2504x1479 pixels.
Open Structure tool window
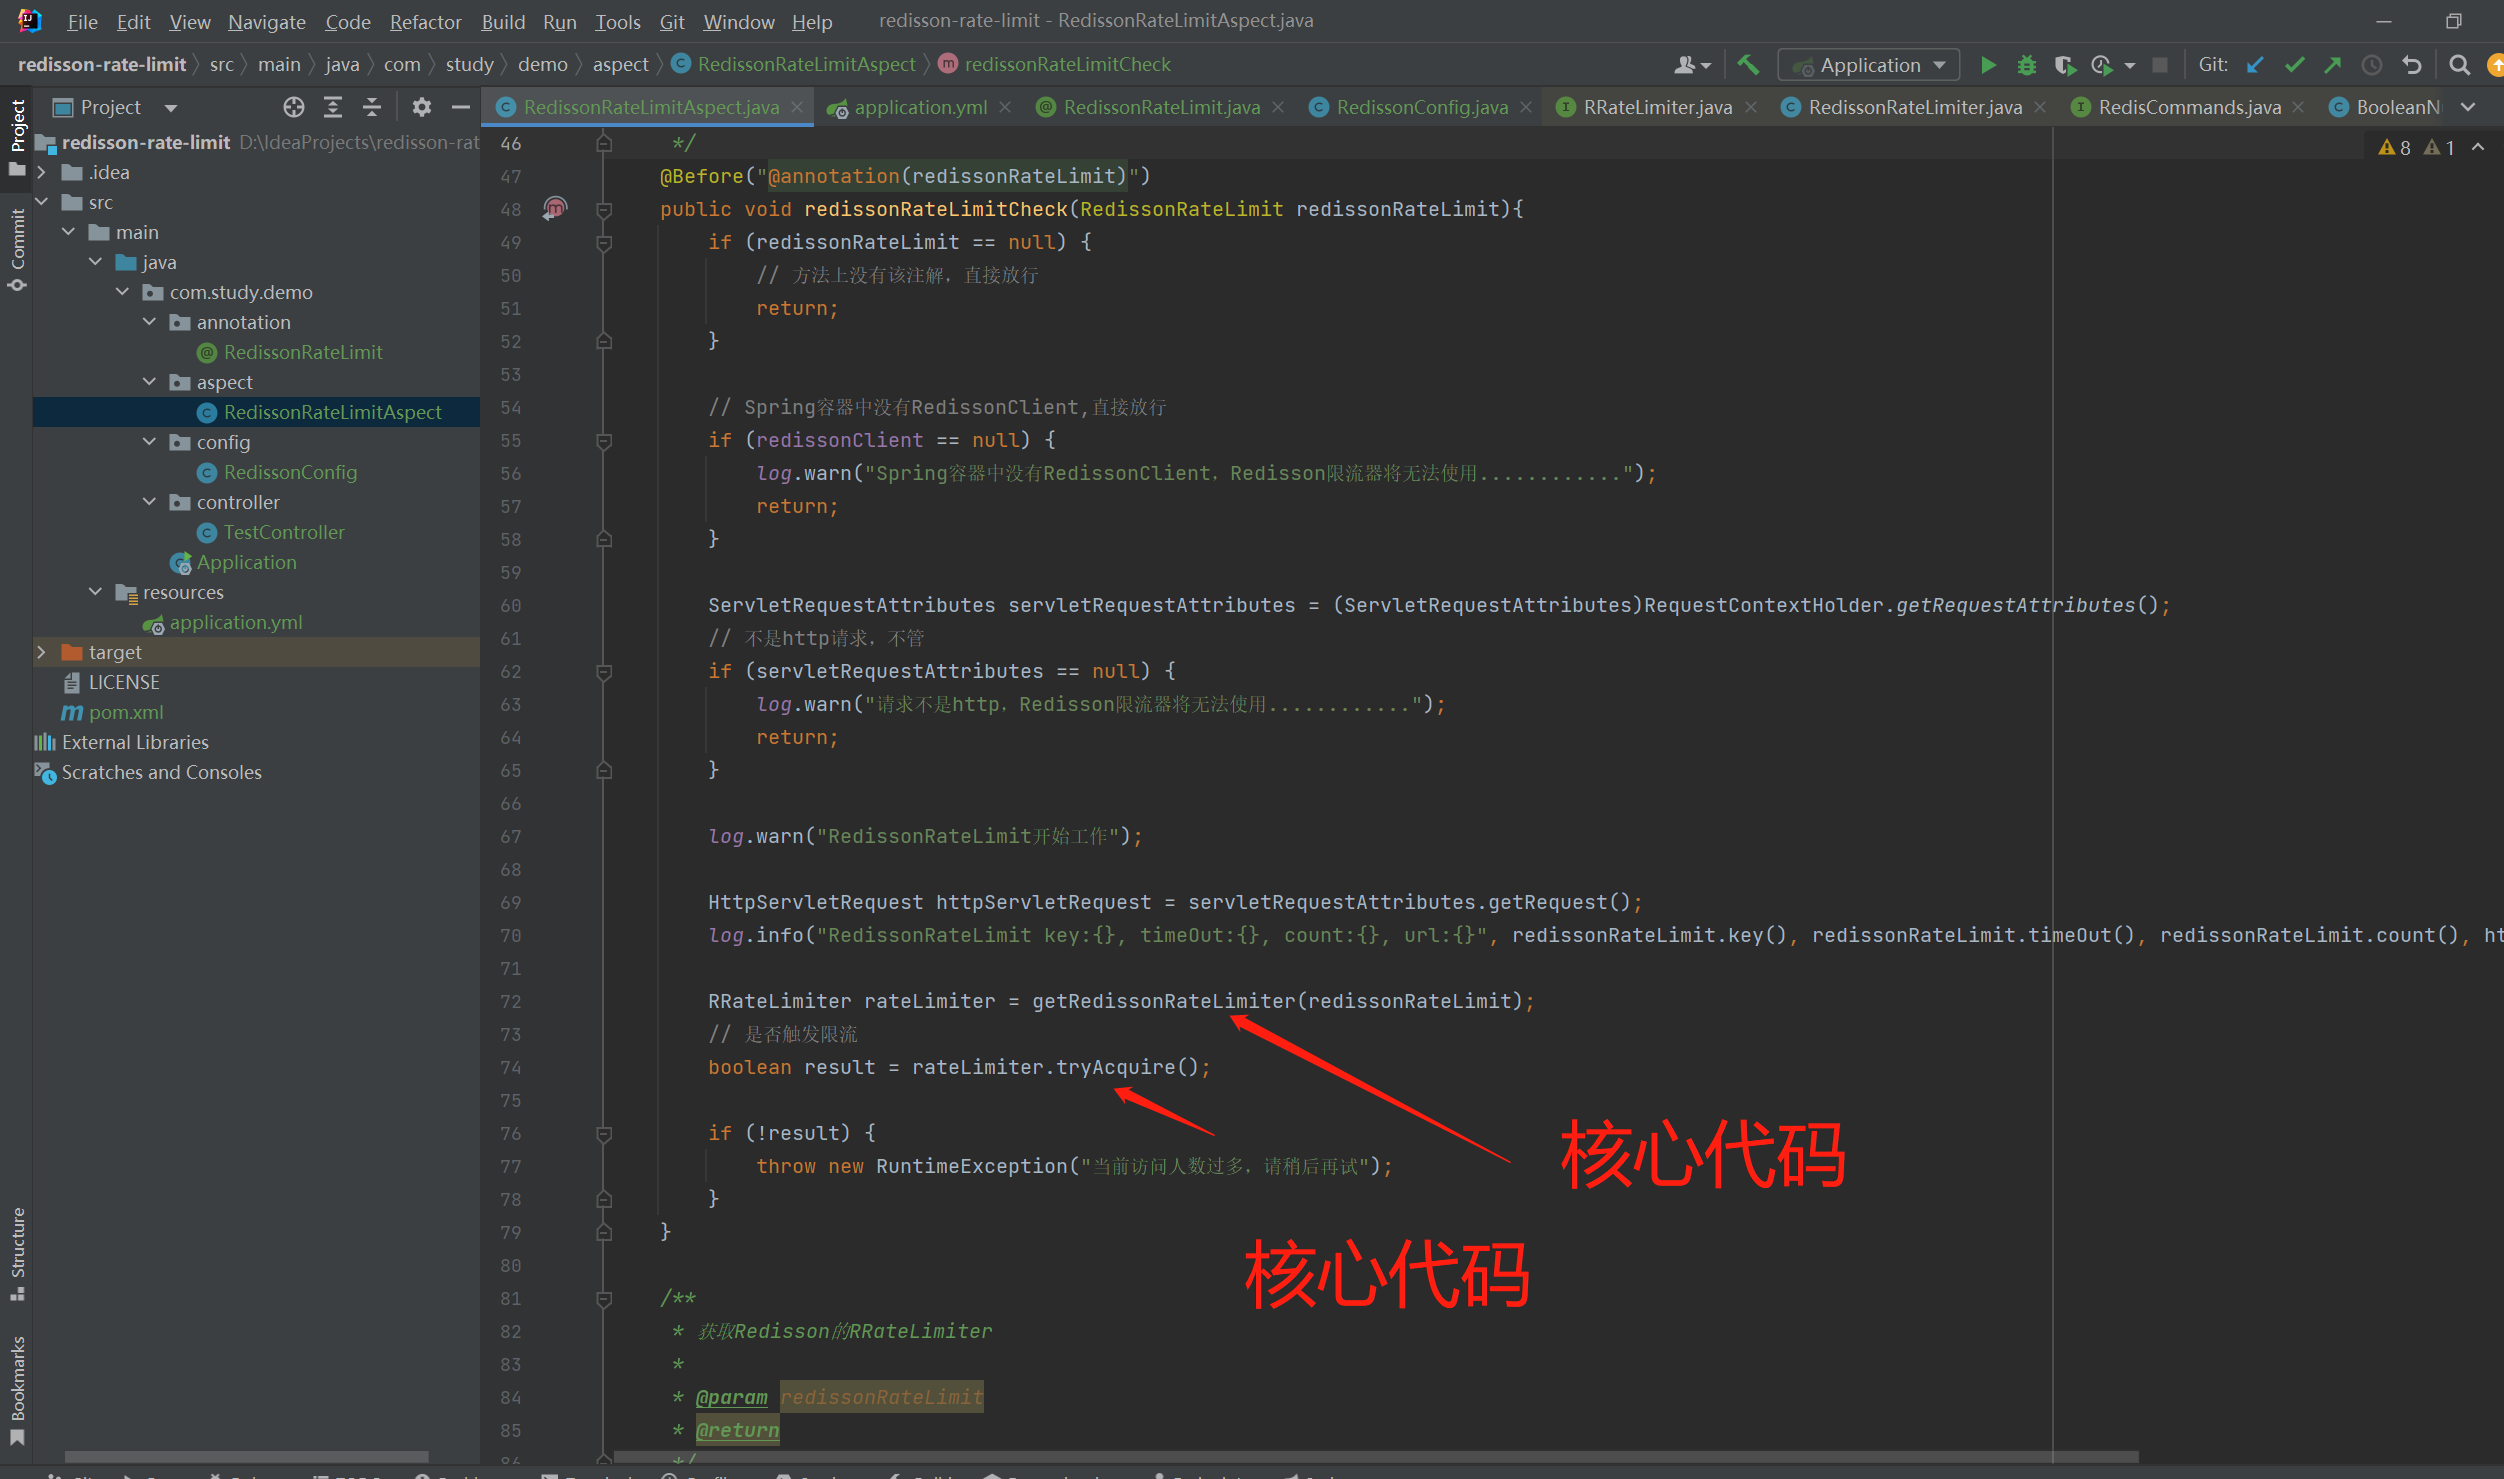17,1253
